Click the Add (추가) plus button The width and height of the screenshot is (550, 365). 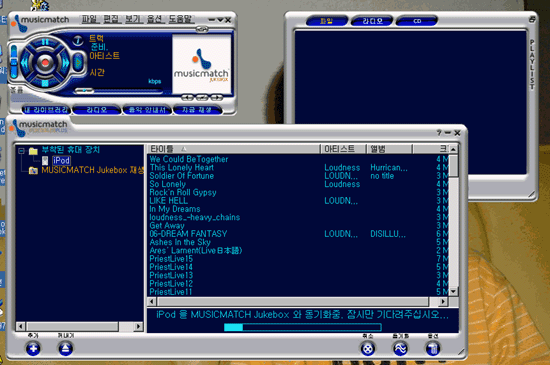(33, 348)
